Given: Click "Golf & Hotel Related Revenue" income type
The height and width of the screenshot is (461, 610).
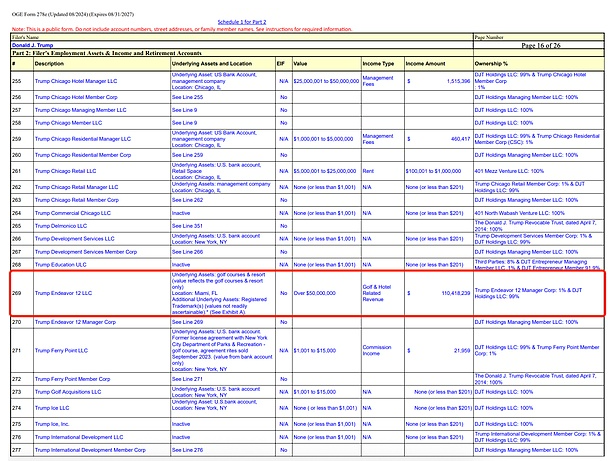Looking at the screenshot, I should tap(377, 293).
